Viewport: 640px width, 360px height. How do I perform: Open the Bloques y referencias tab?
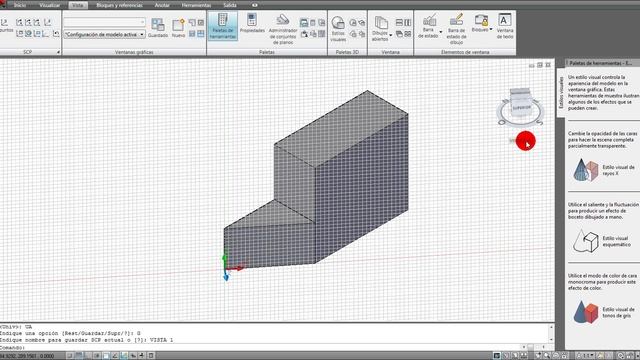click(x=119, y=5)
